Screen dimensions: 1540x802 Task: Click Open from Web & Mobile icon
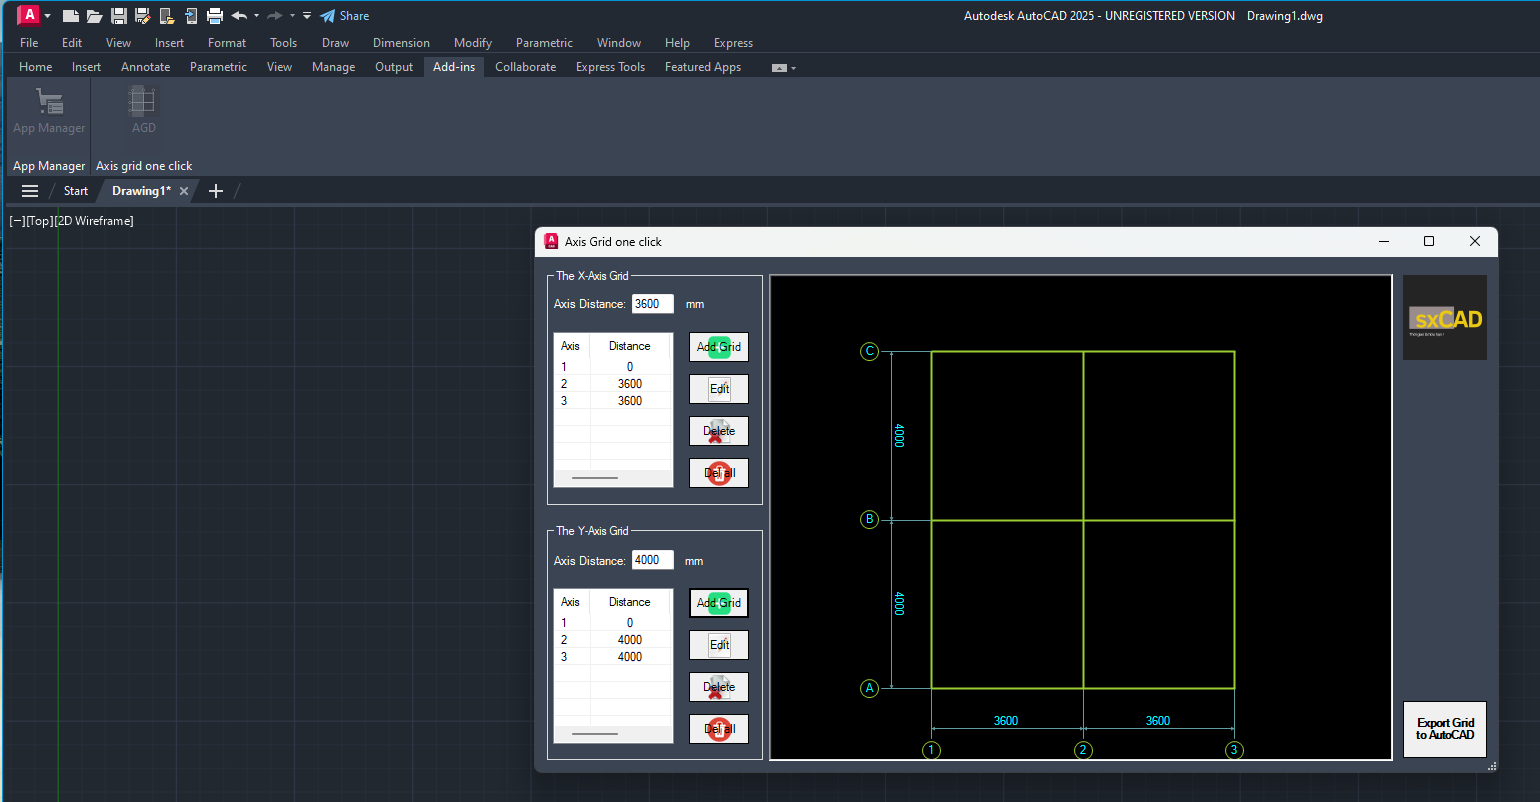tap(167, 16)
